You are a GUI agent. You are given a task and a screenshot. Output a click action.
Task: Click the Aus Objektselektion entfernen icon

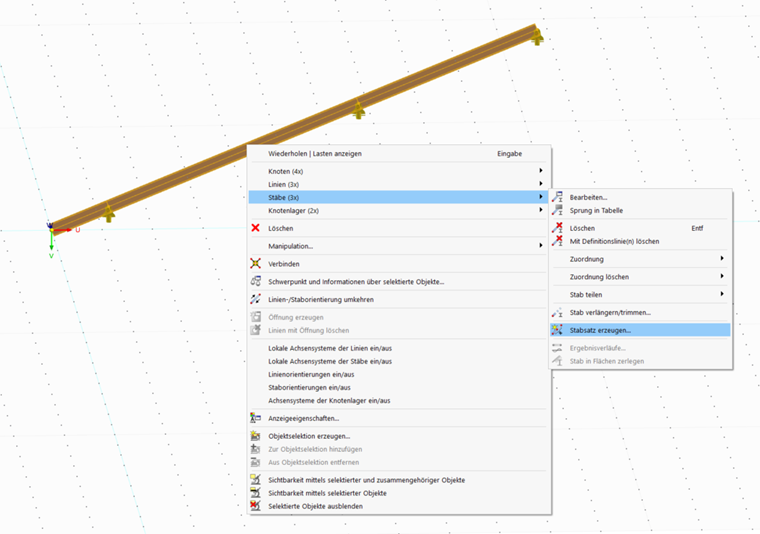pos(255,462)
